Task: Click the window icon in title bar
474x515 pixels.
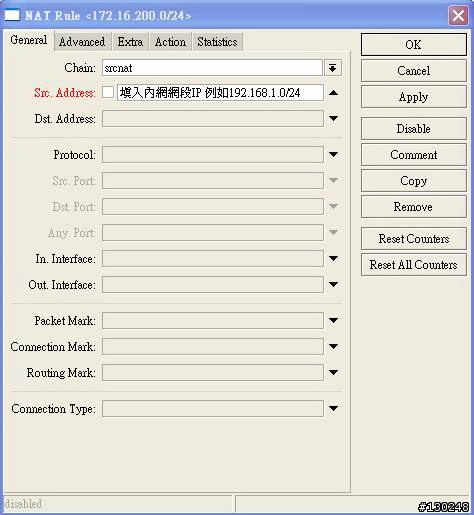Action: [12, 15]
